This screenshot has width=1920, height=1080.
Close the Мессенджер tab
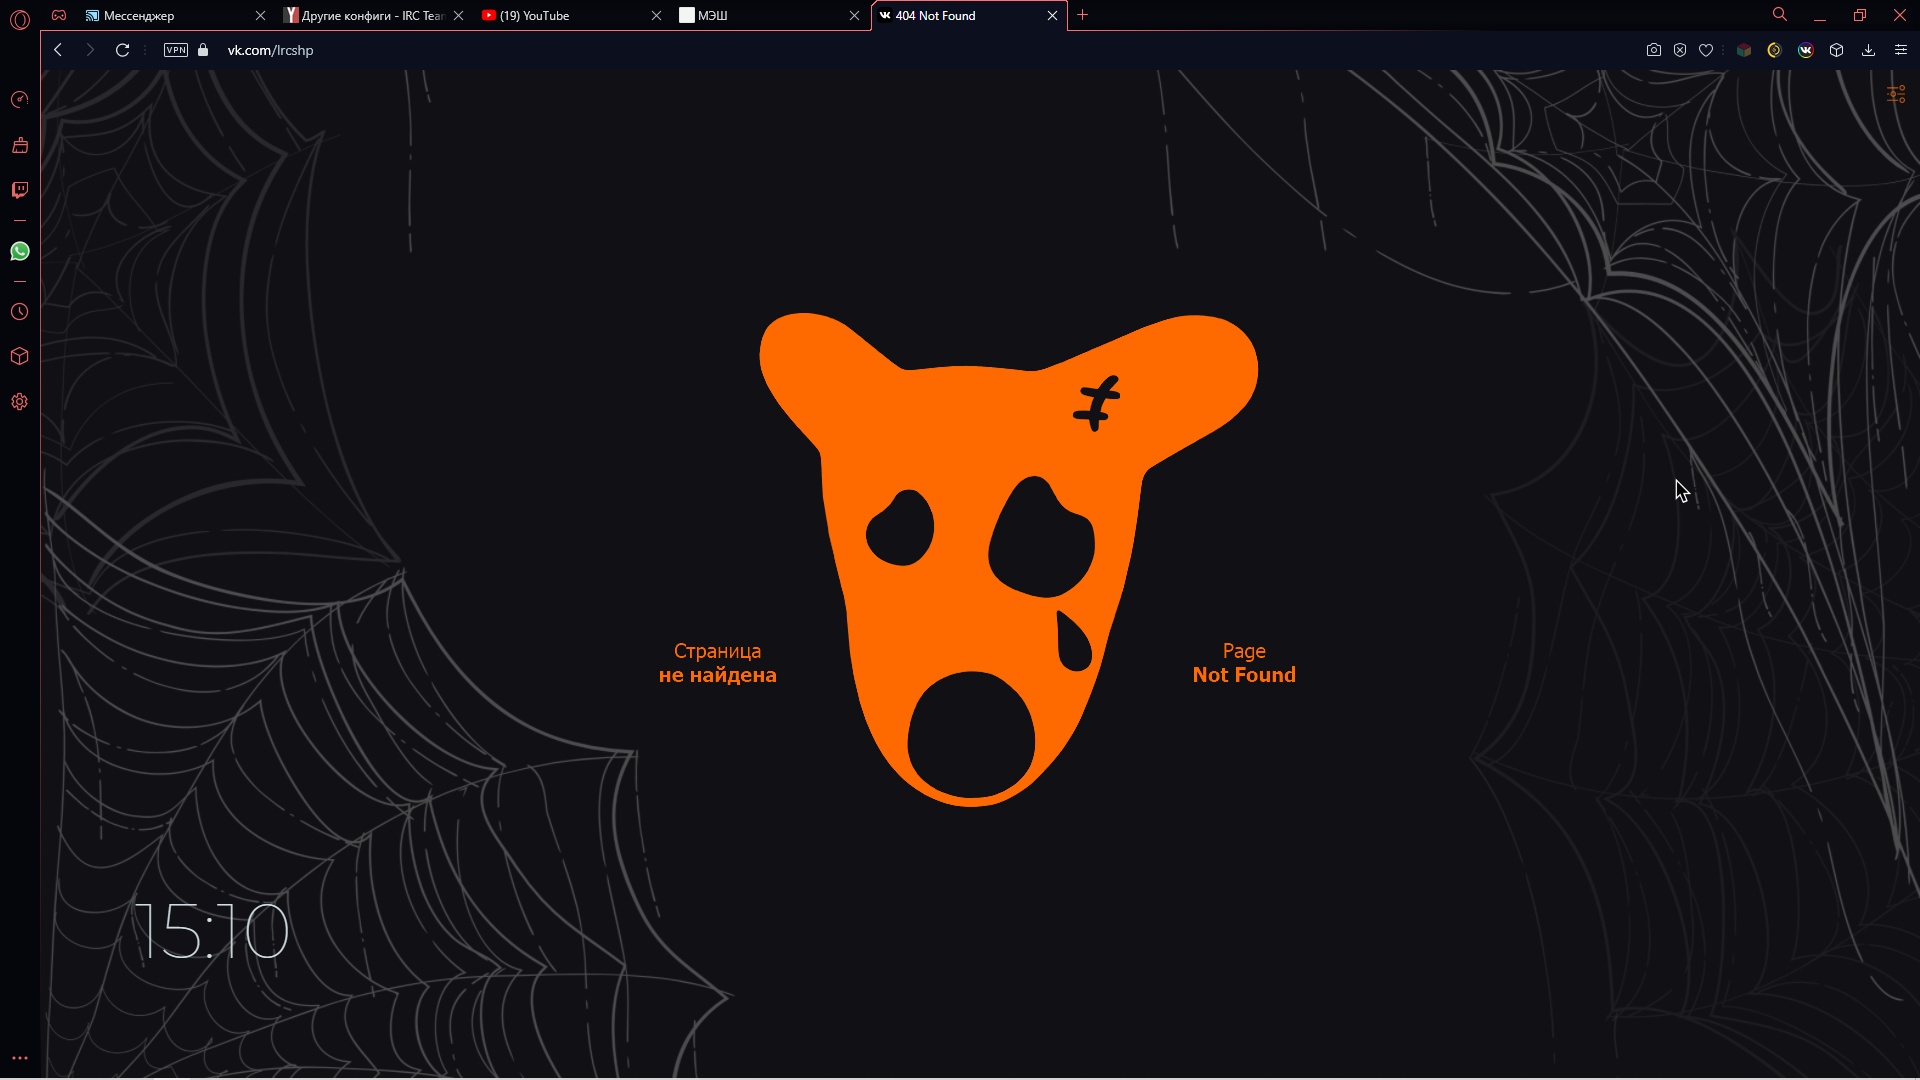pyautogui.click(x=261, y=15)
